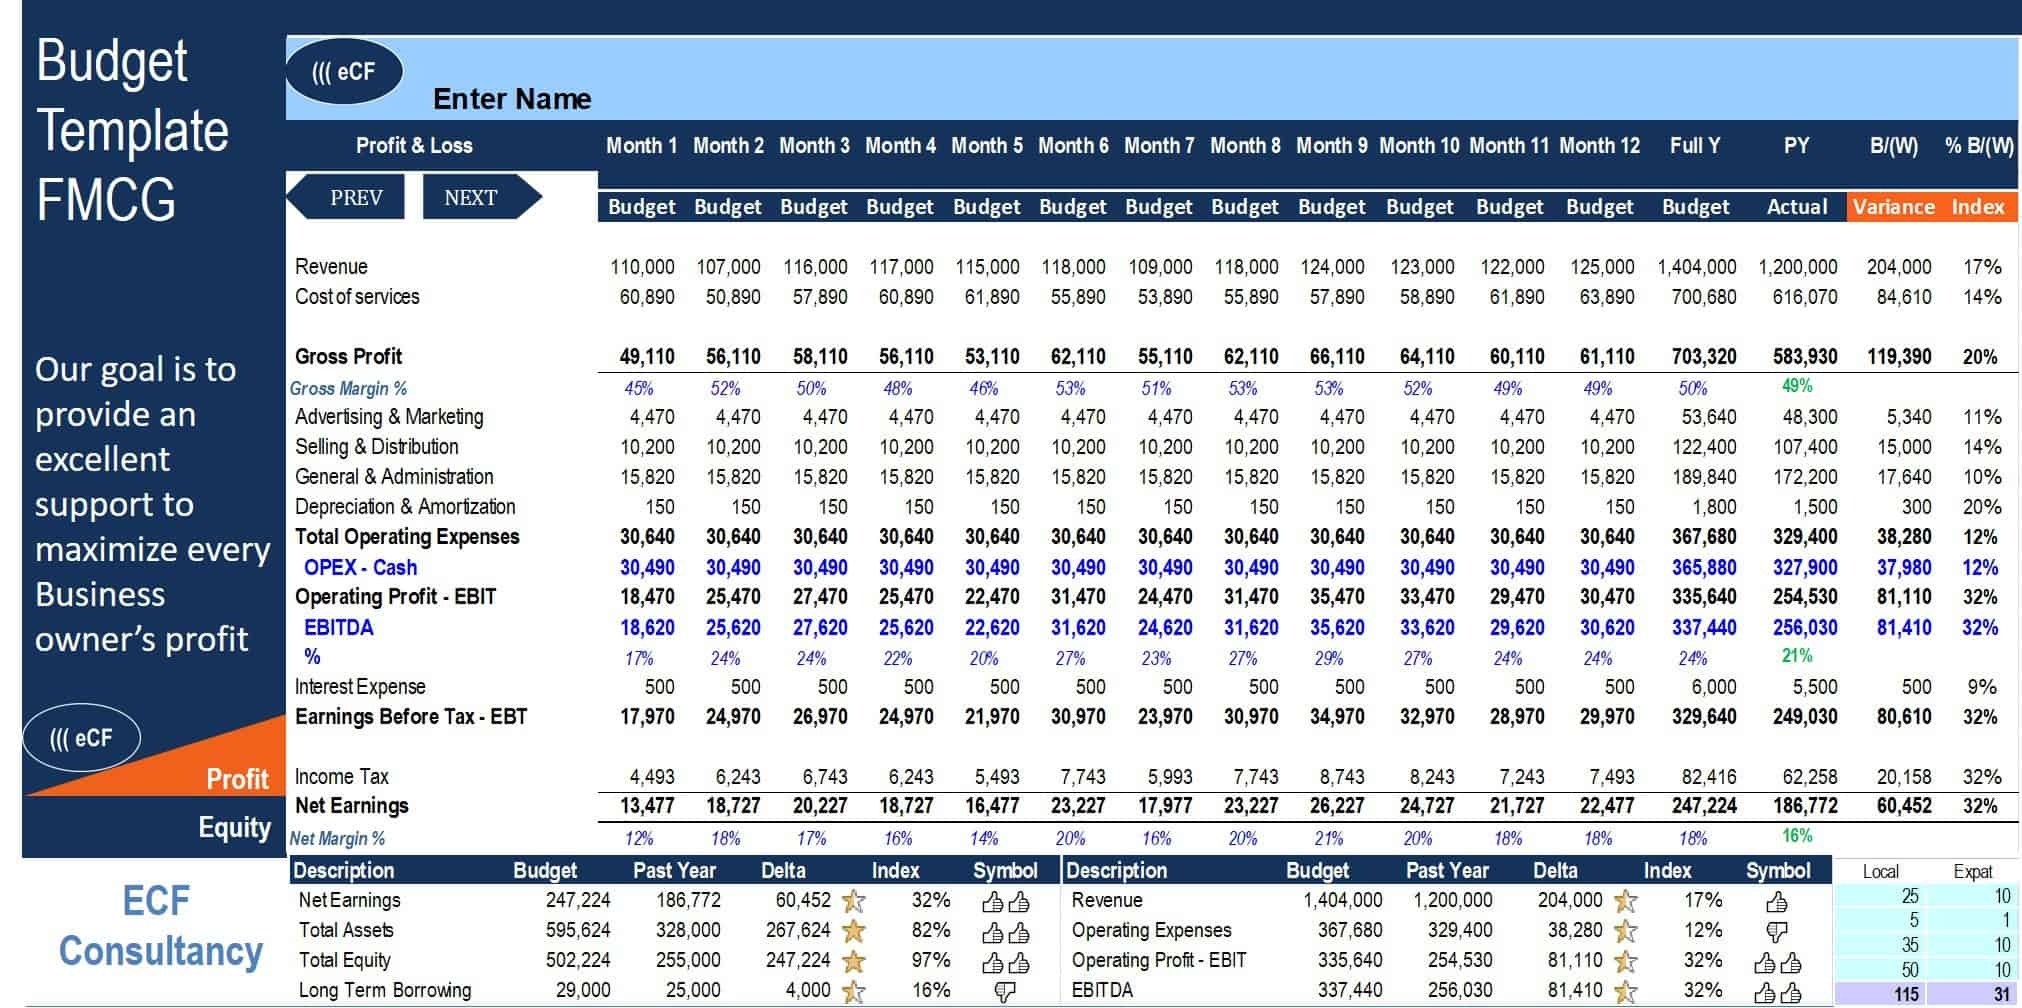This screenshot has width=2022, height=1008.
Task: Click the star icon beside Total Equity delta
Action: [x=853, y=961]
